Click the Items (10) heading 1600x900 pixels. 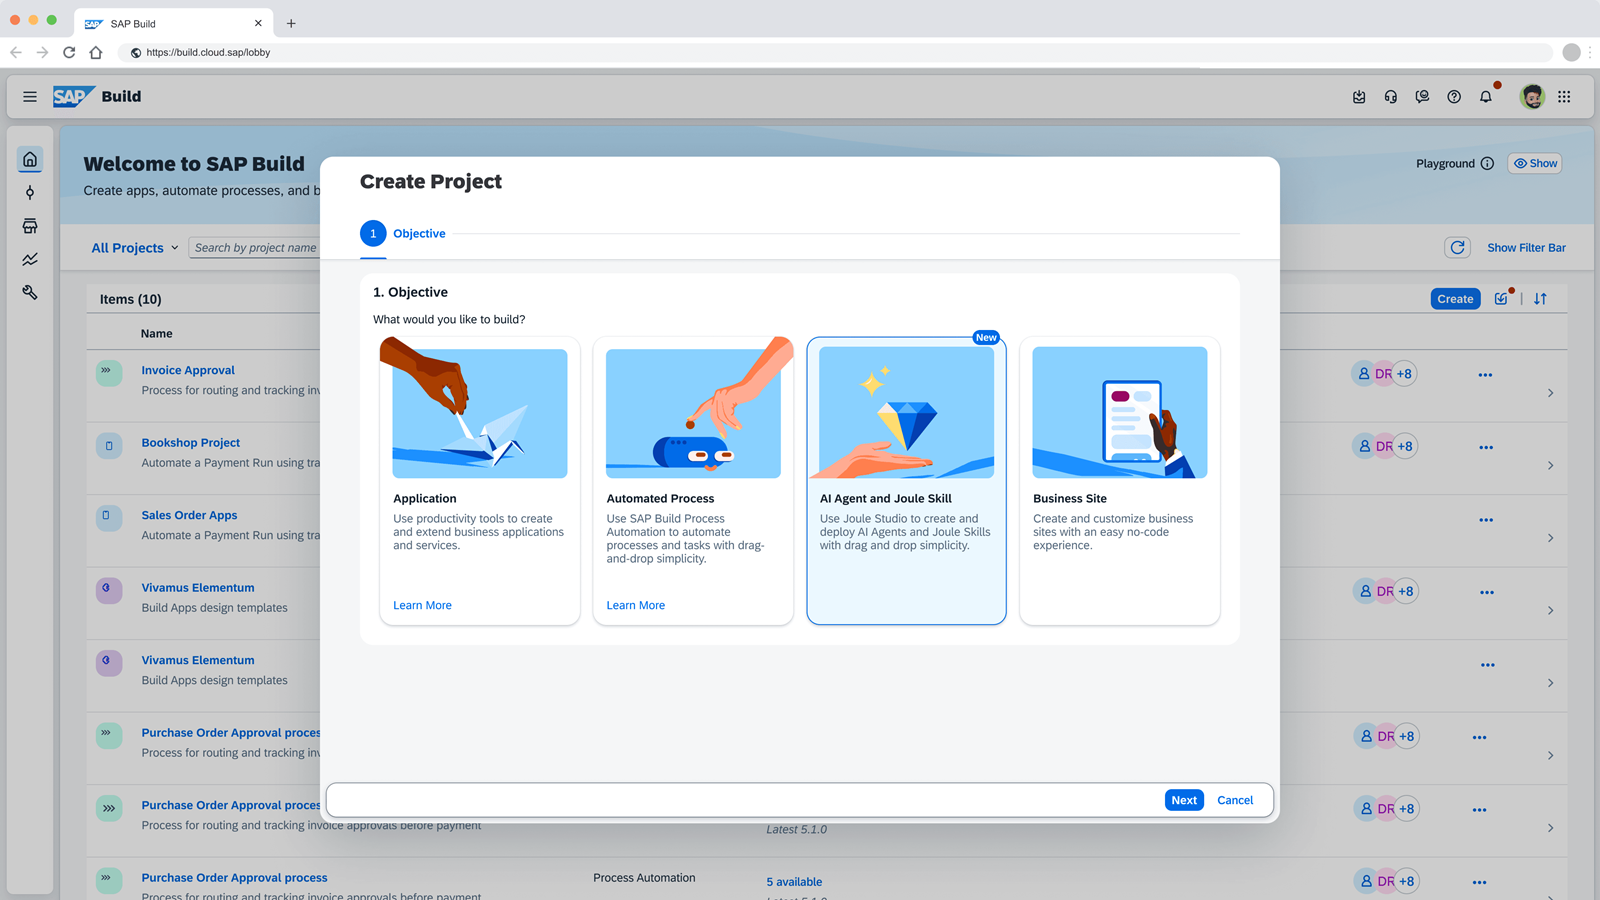pos(131,299)
